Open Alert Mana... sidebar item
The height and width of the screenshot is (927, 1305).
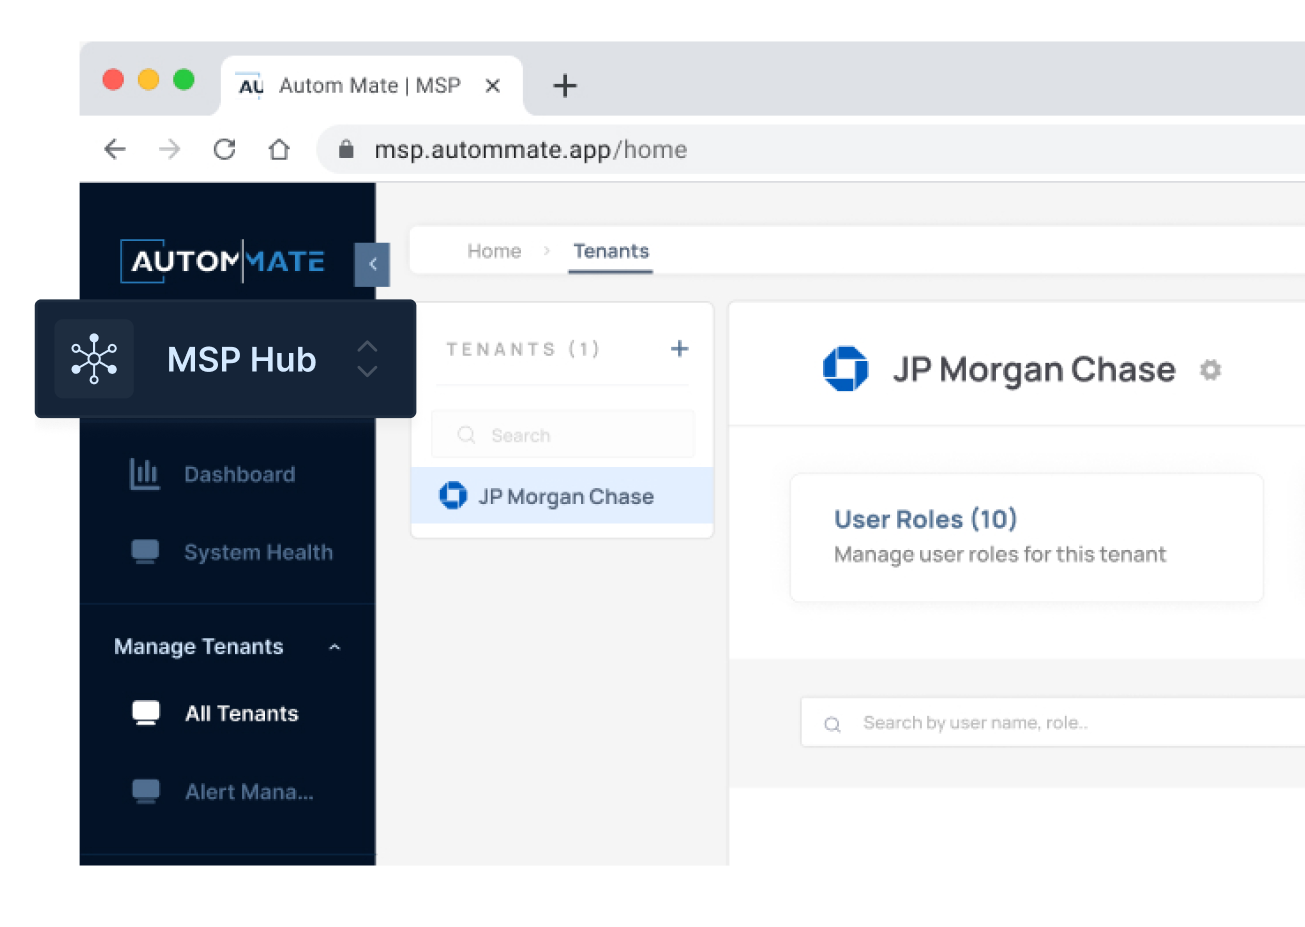(x=249, y=792)
